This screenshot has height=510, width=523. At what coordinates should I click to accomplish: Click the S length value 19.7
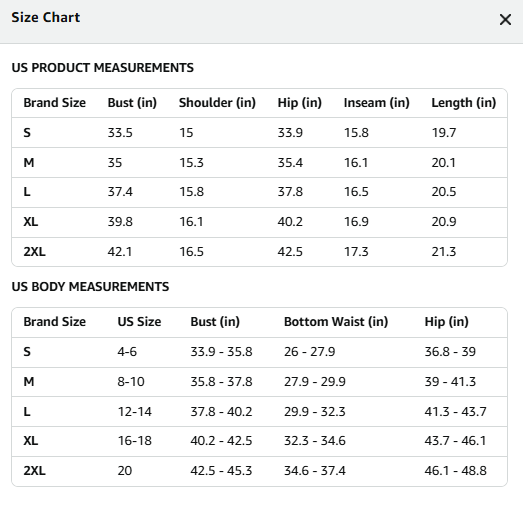coord(444,133)
